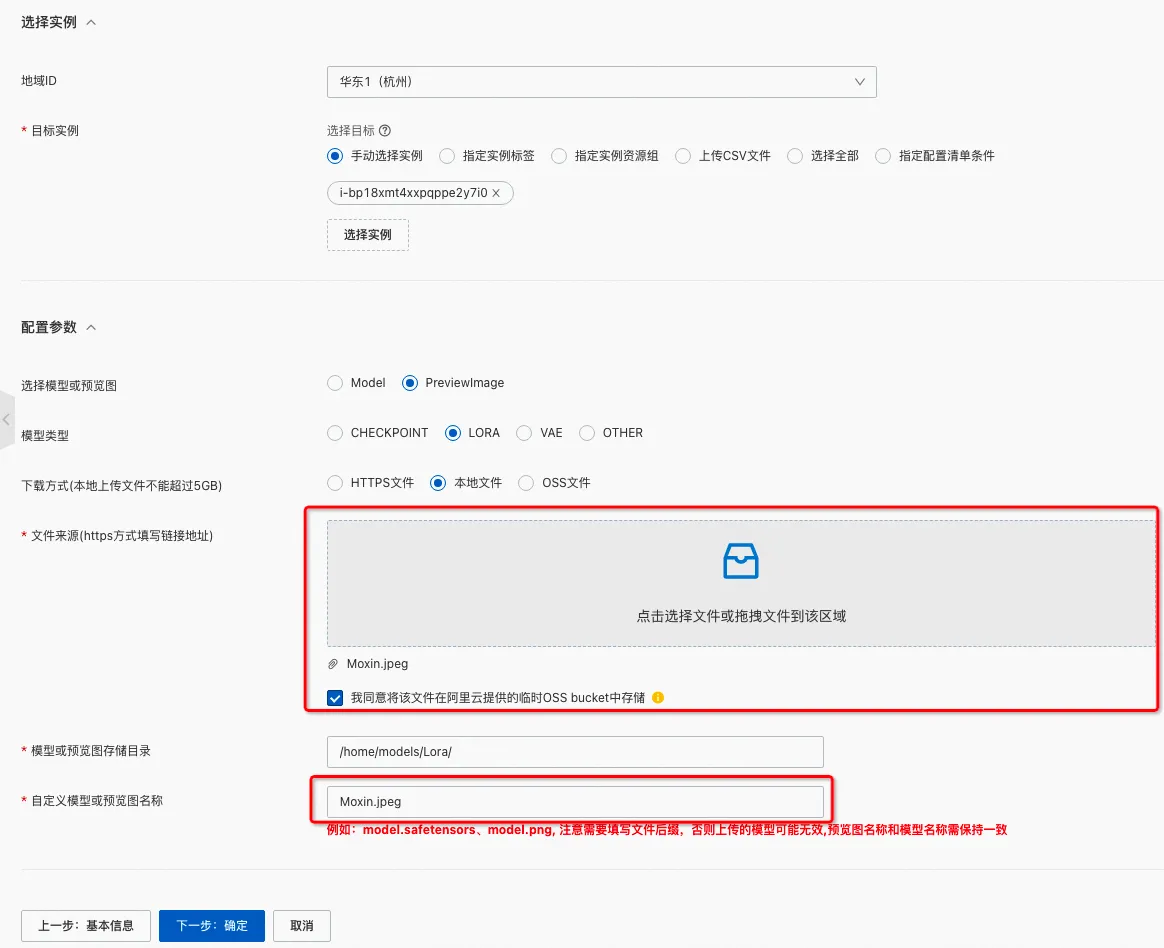Viewport: 1164px width, 948px height.
Task: Go back with 上一步：基本信息
Action: [85, 926]
